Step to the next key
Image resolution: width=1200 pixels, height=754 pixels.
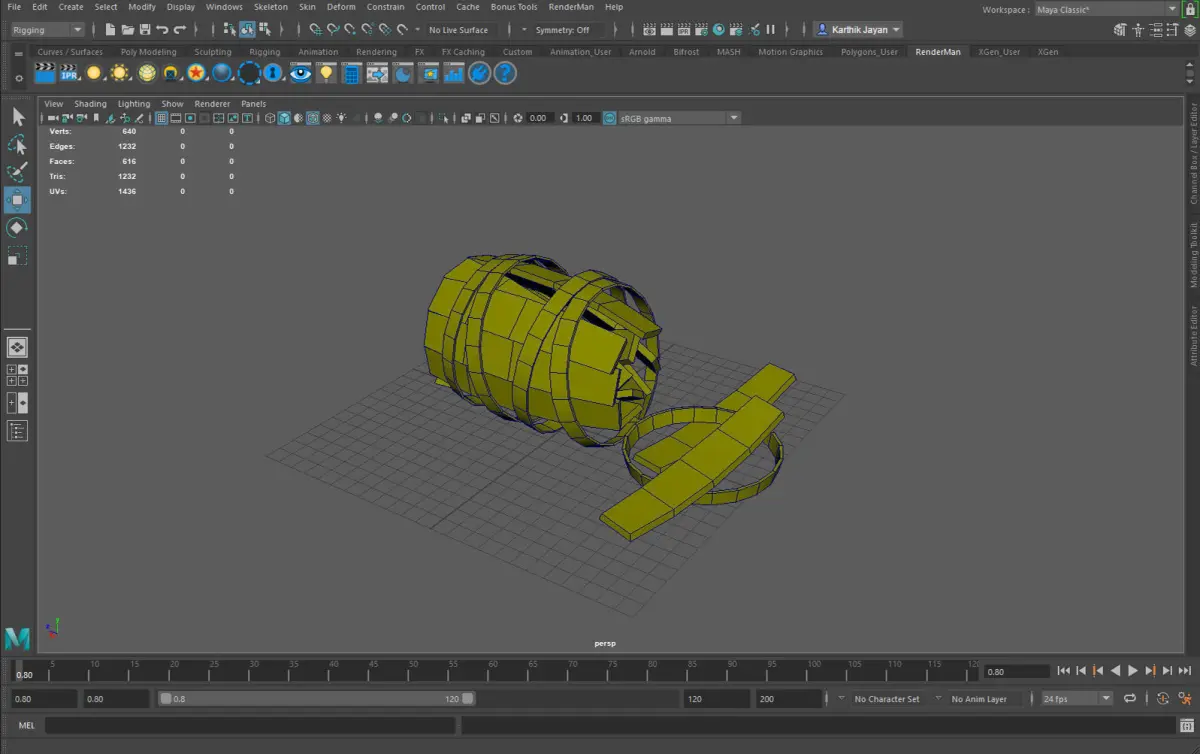(1150, 671)
